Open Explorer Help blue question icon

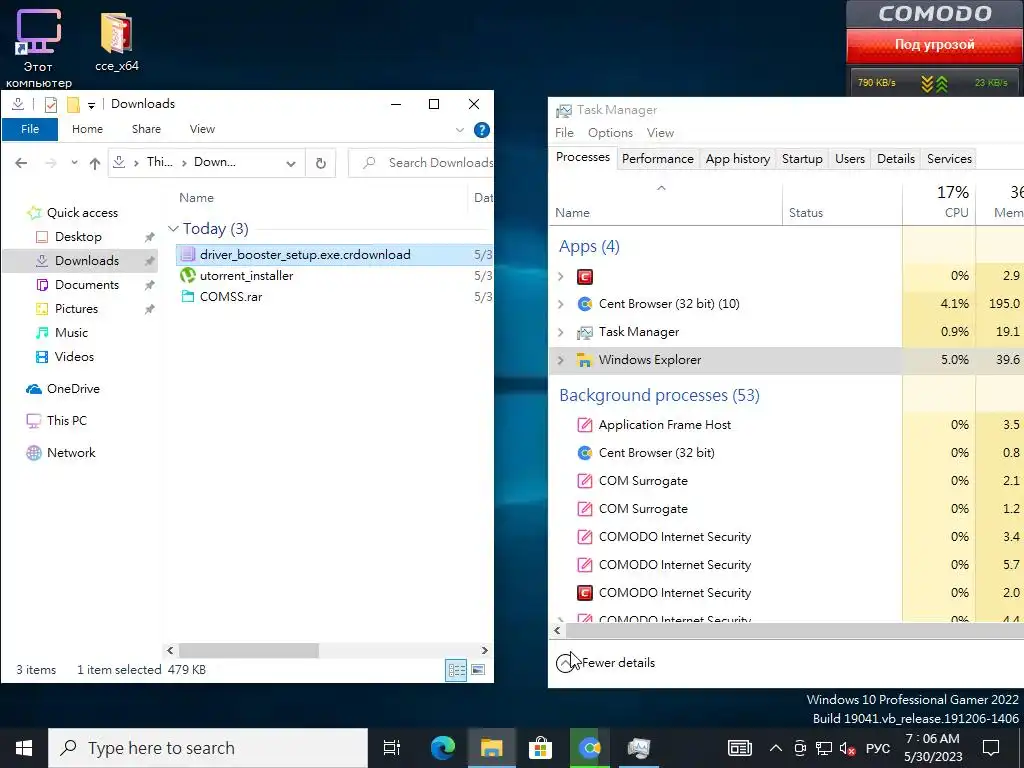[x=482, y=130]
